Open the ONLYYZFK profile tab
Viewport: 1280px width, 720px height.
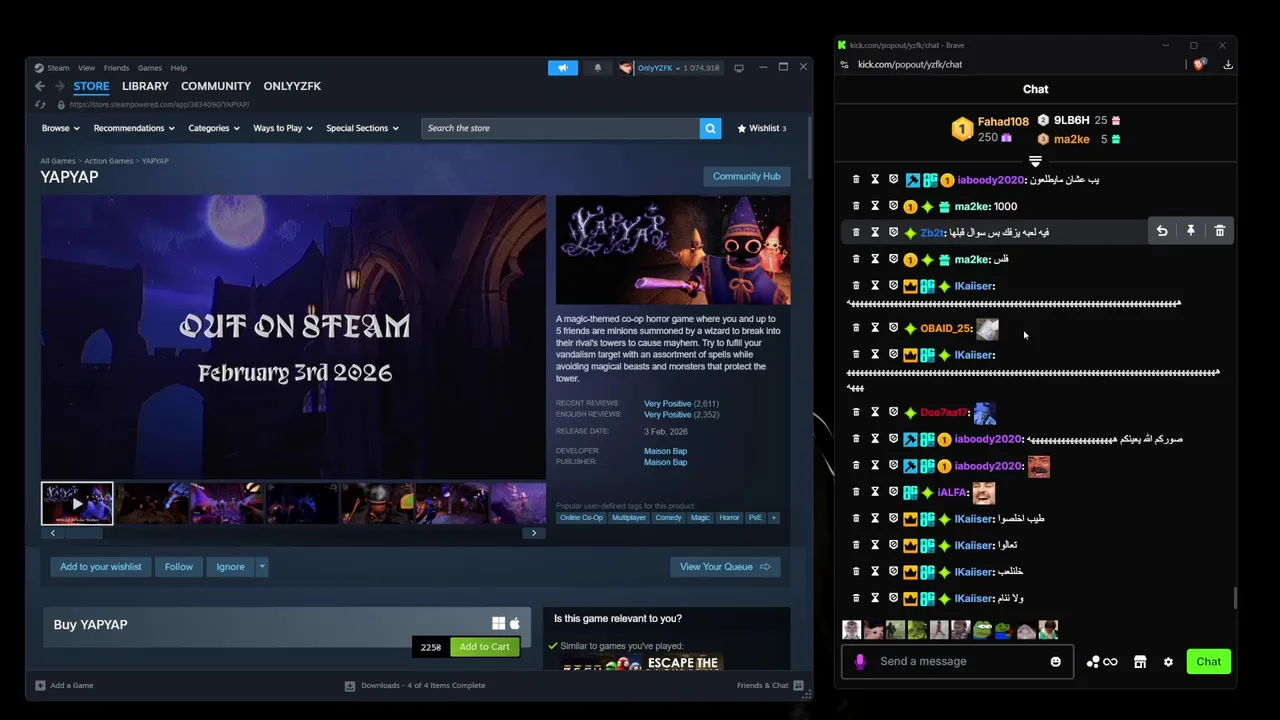pyautogui.click(x=292, y=86)
